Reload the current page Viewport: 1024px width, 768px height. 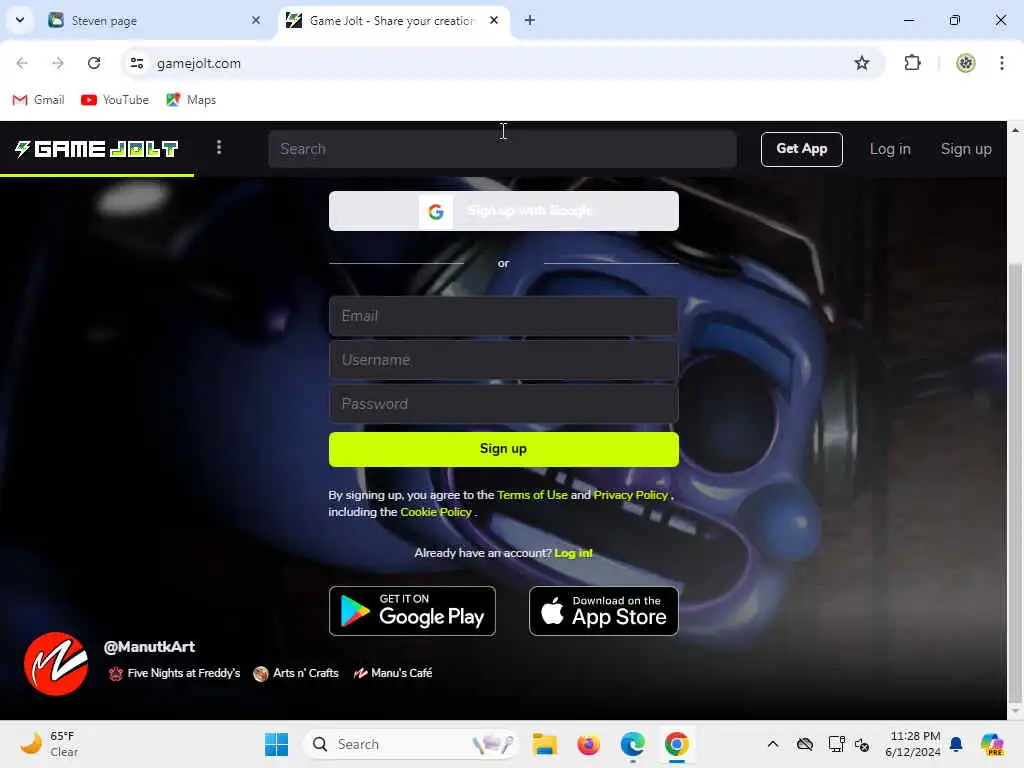(x=94, y=63)
